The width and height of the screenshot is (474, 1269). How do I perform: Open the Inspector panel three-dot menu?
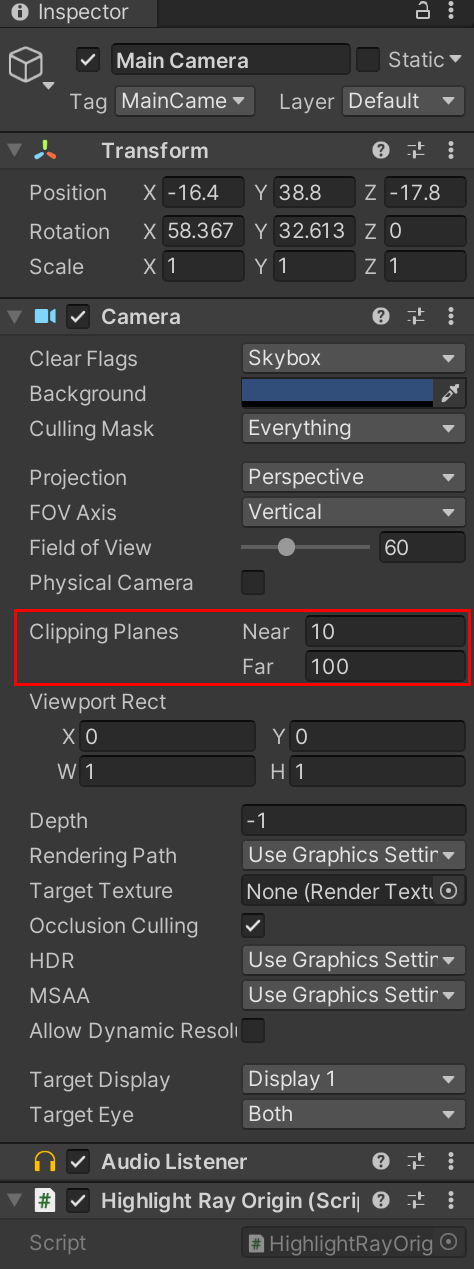[452, 12]
